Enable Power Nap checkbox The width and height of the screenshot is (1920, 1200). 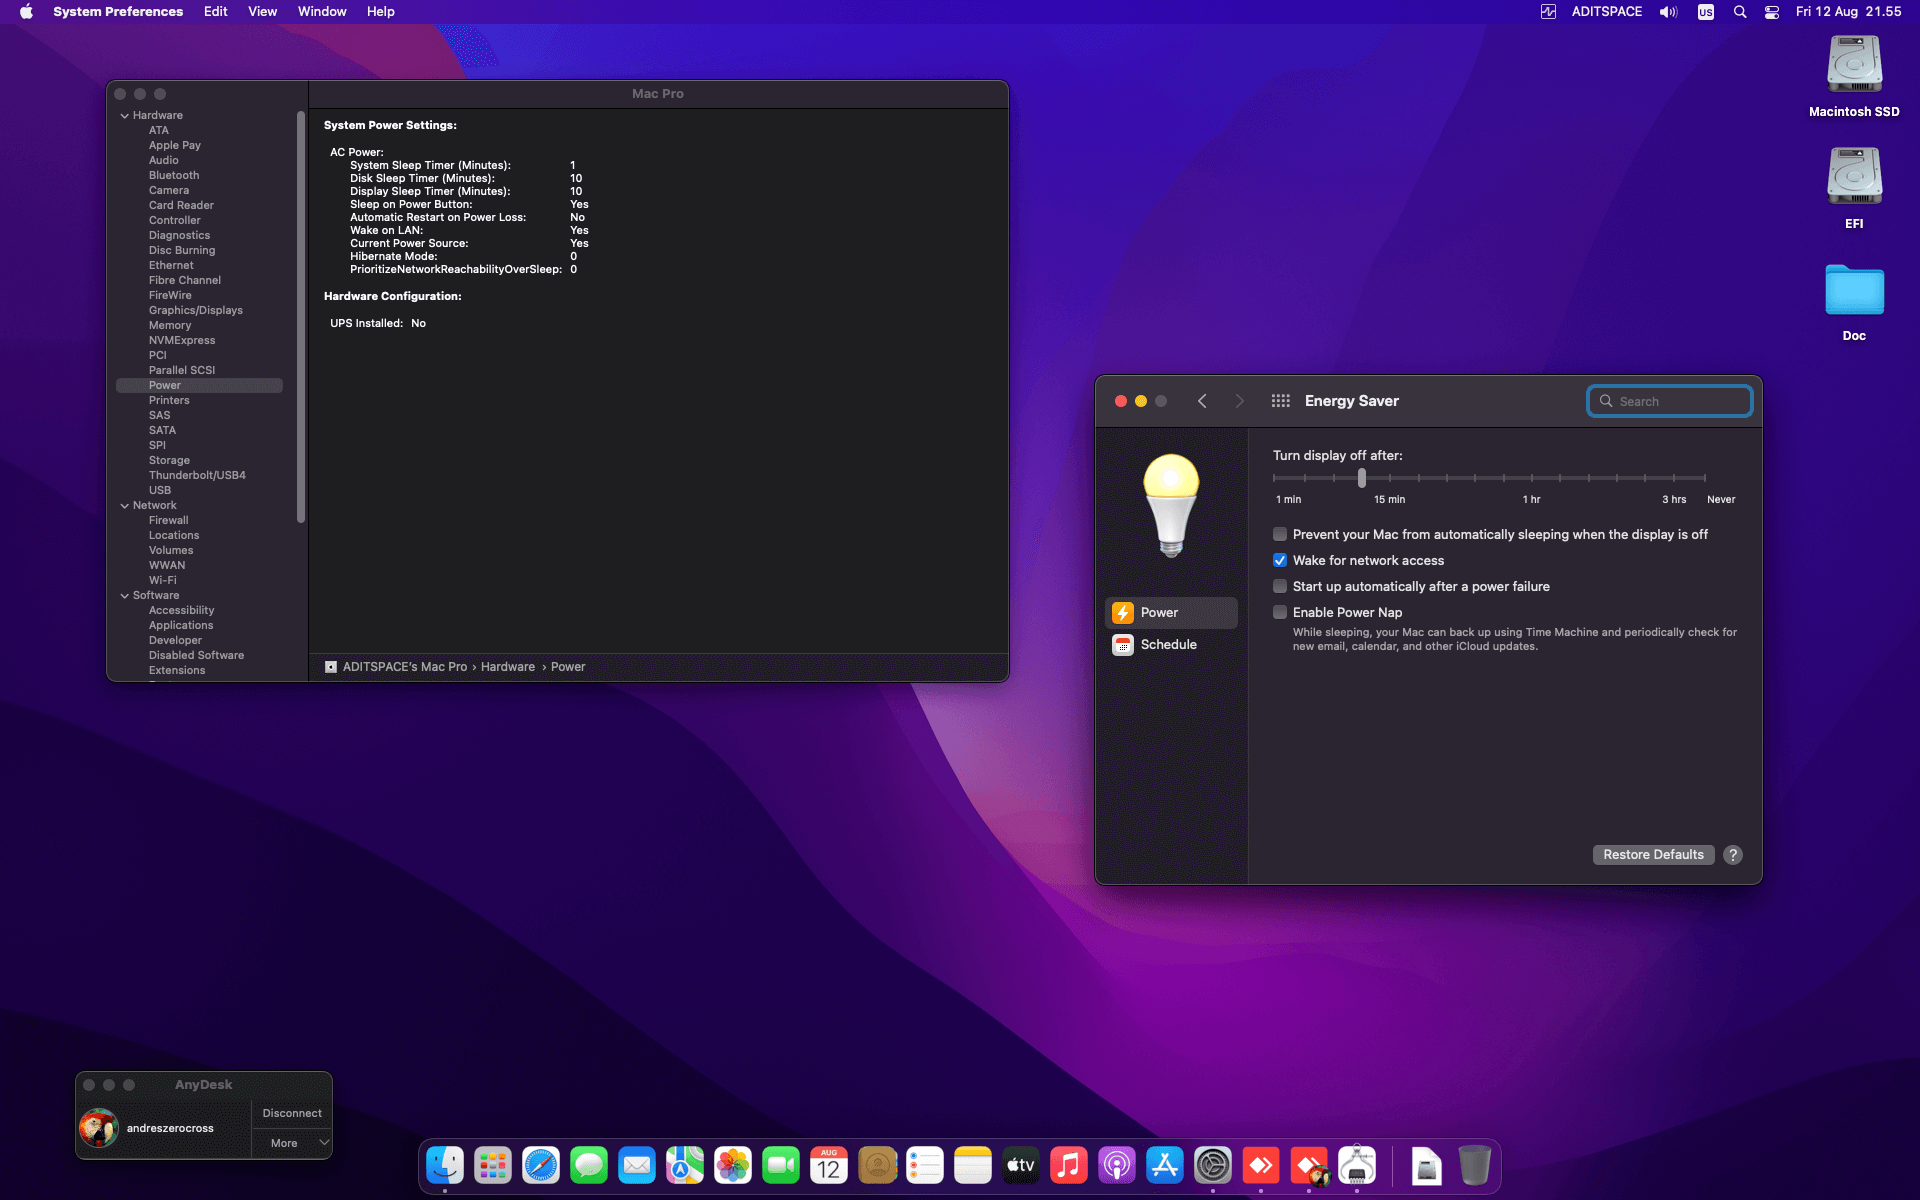1280,612
